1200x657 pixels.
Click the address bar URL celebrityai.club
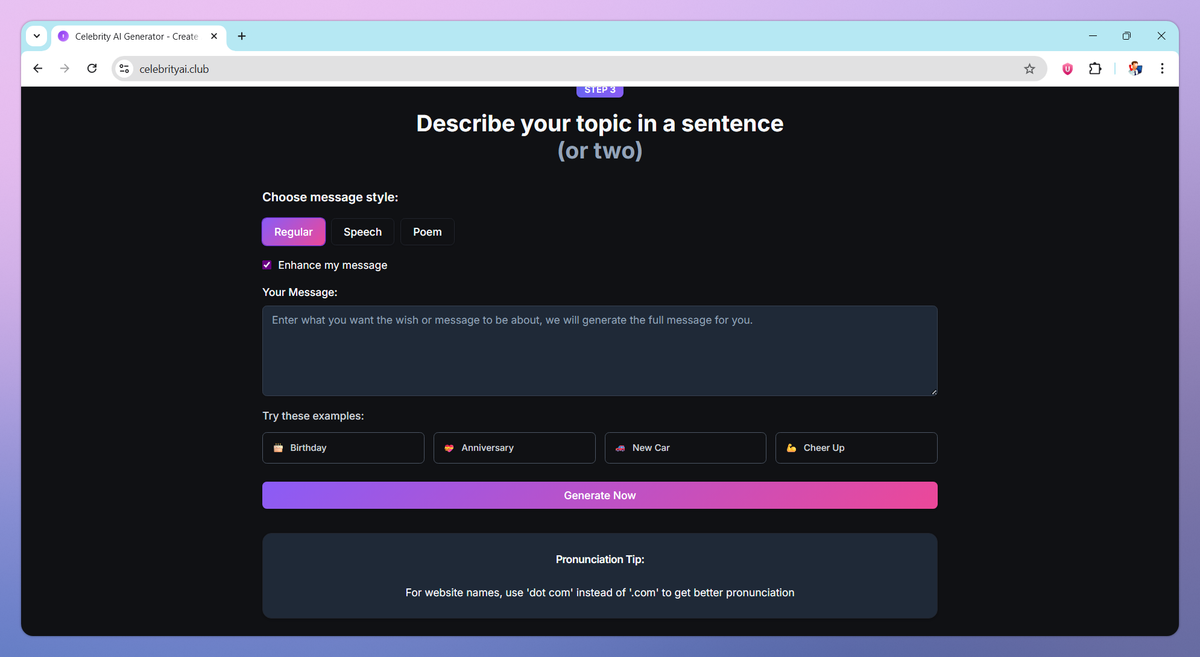[174, 69]
